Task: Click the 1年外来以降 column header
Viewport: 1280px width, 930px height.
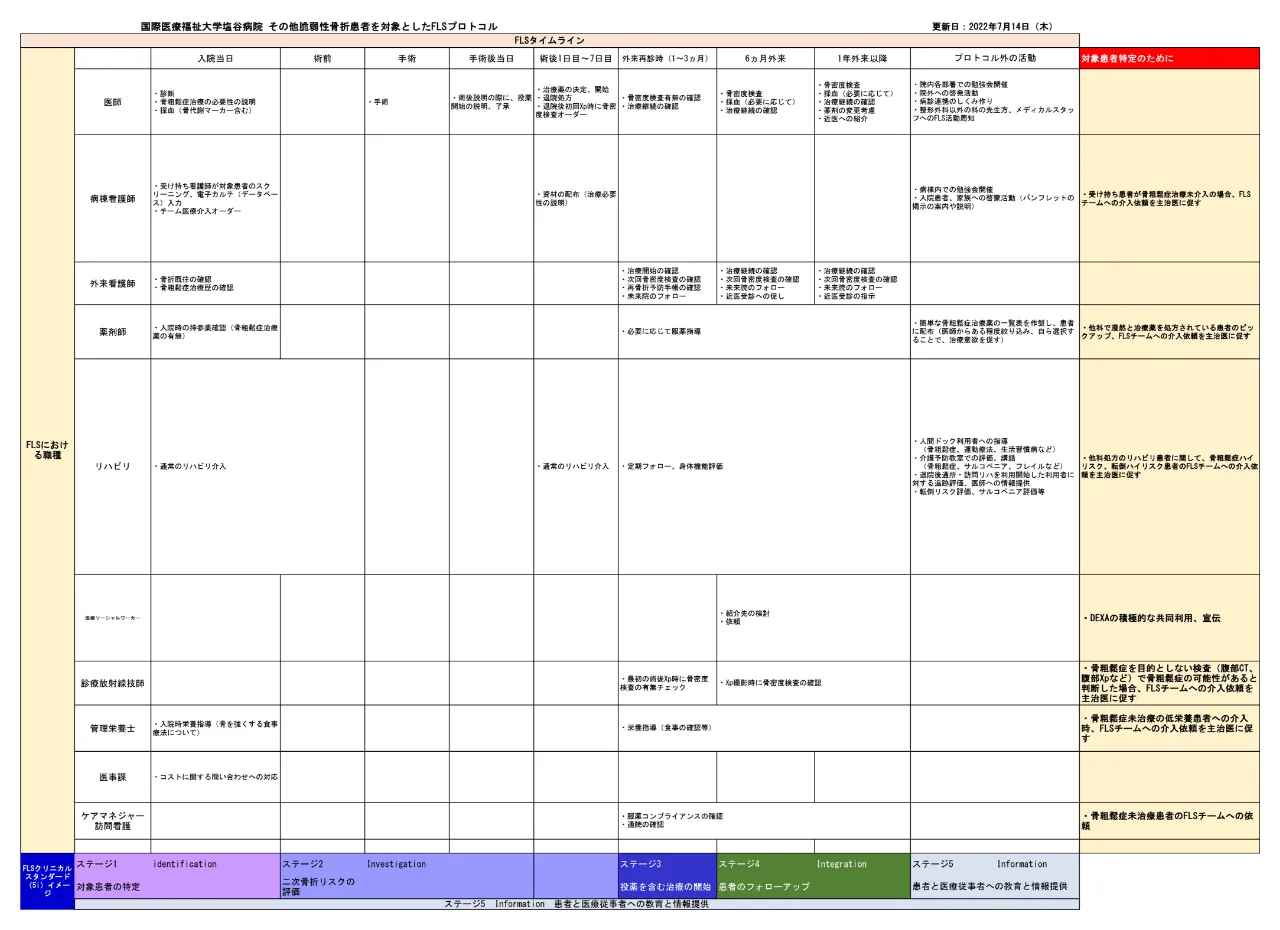Action: pos(861,59)
